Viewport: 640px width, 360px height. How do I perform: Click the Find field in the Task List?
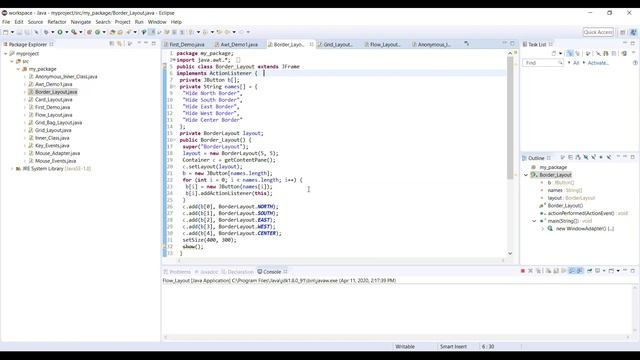(543, 63)
